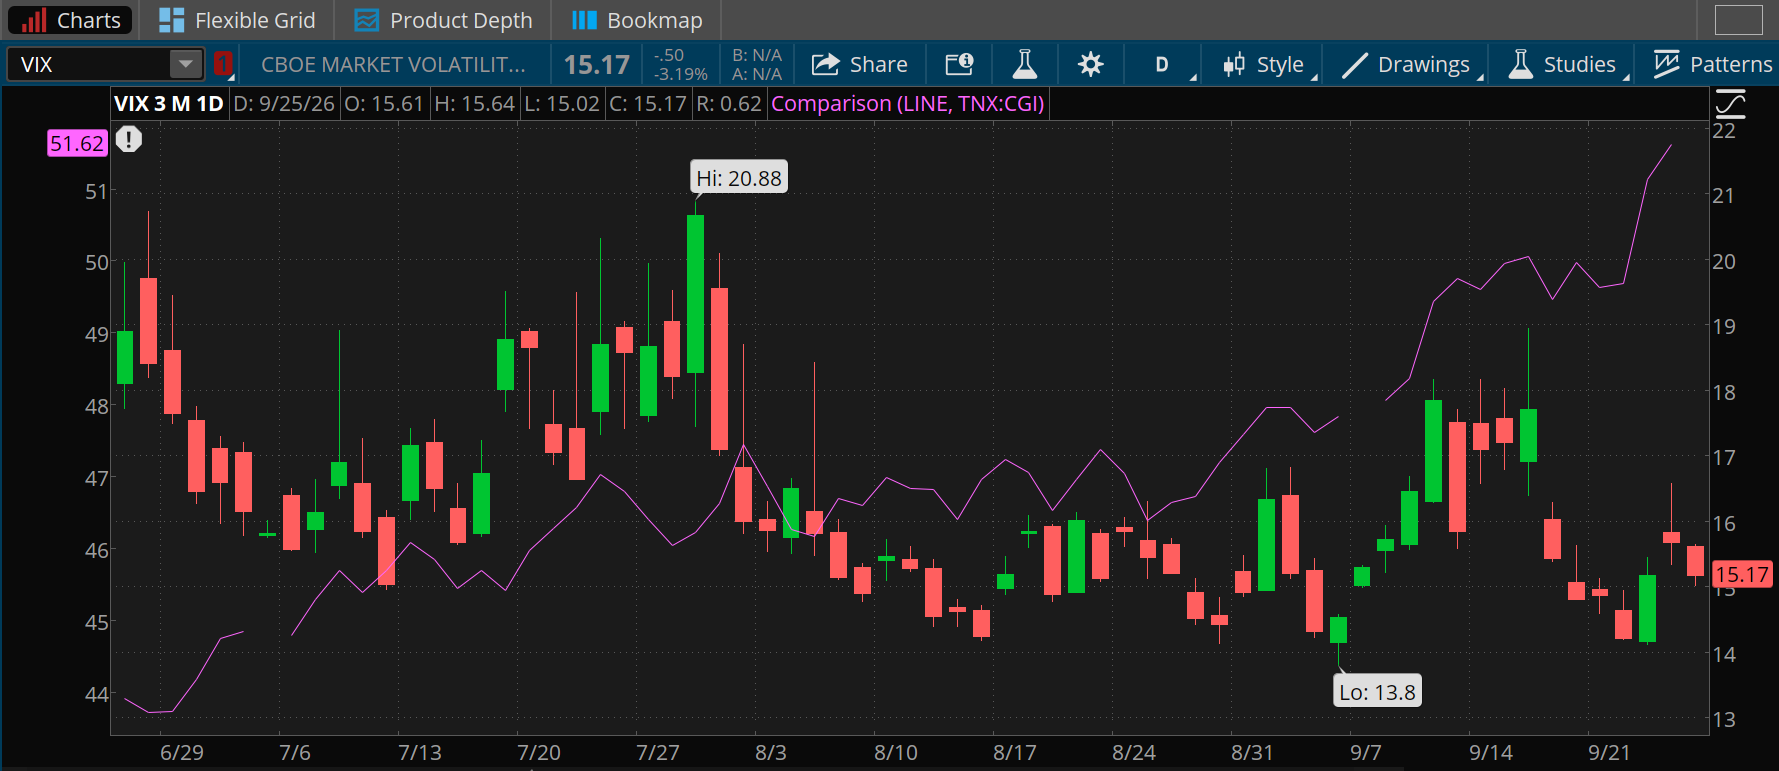Switch to the Charts tab
Image resolution: width=1779 pixels, height=771 pixels.
coord(70,20)
